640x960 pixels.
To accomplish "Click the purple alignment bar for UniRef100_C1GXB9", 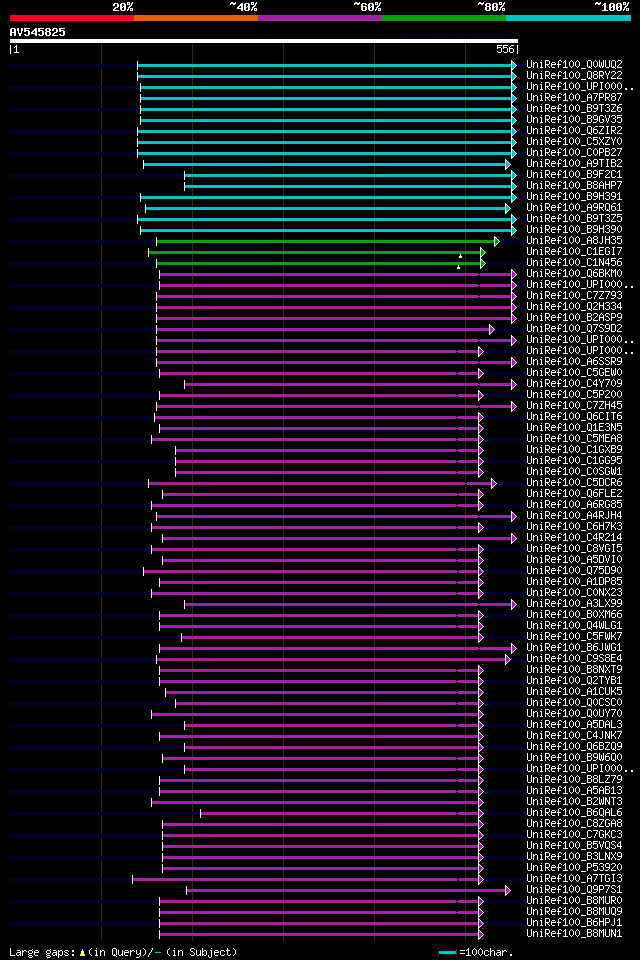I will click(x=329, y=450).
